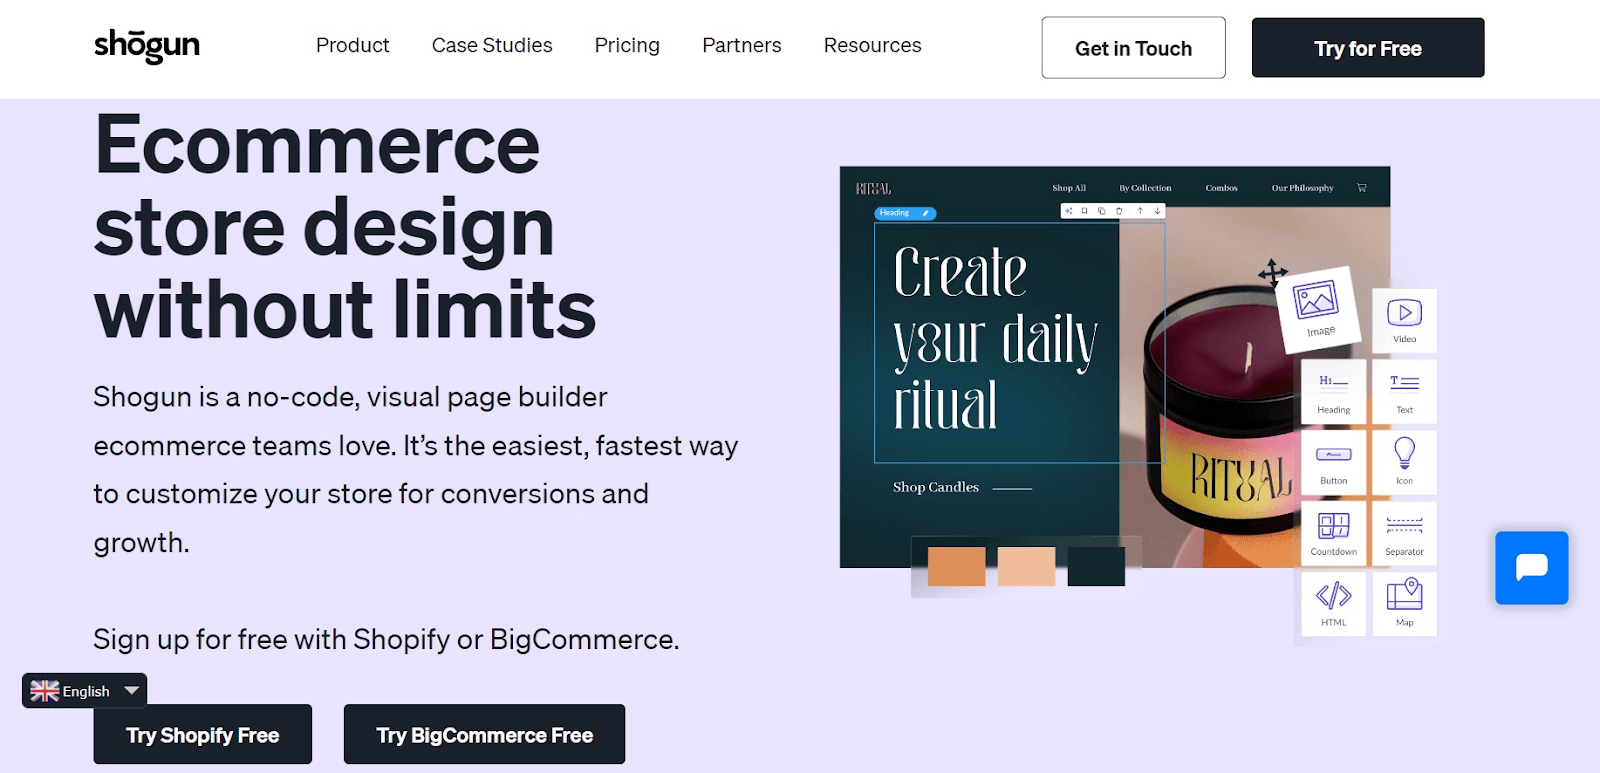Open the Resources menu

pos(872,45)
